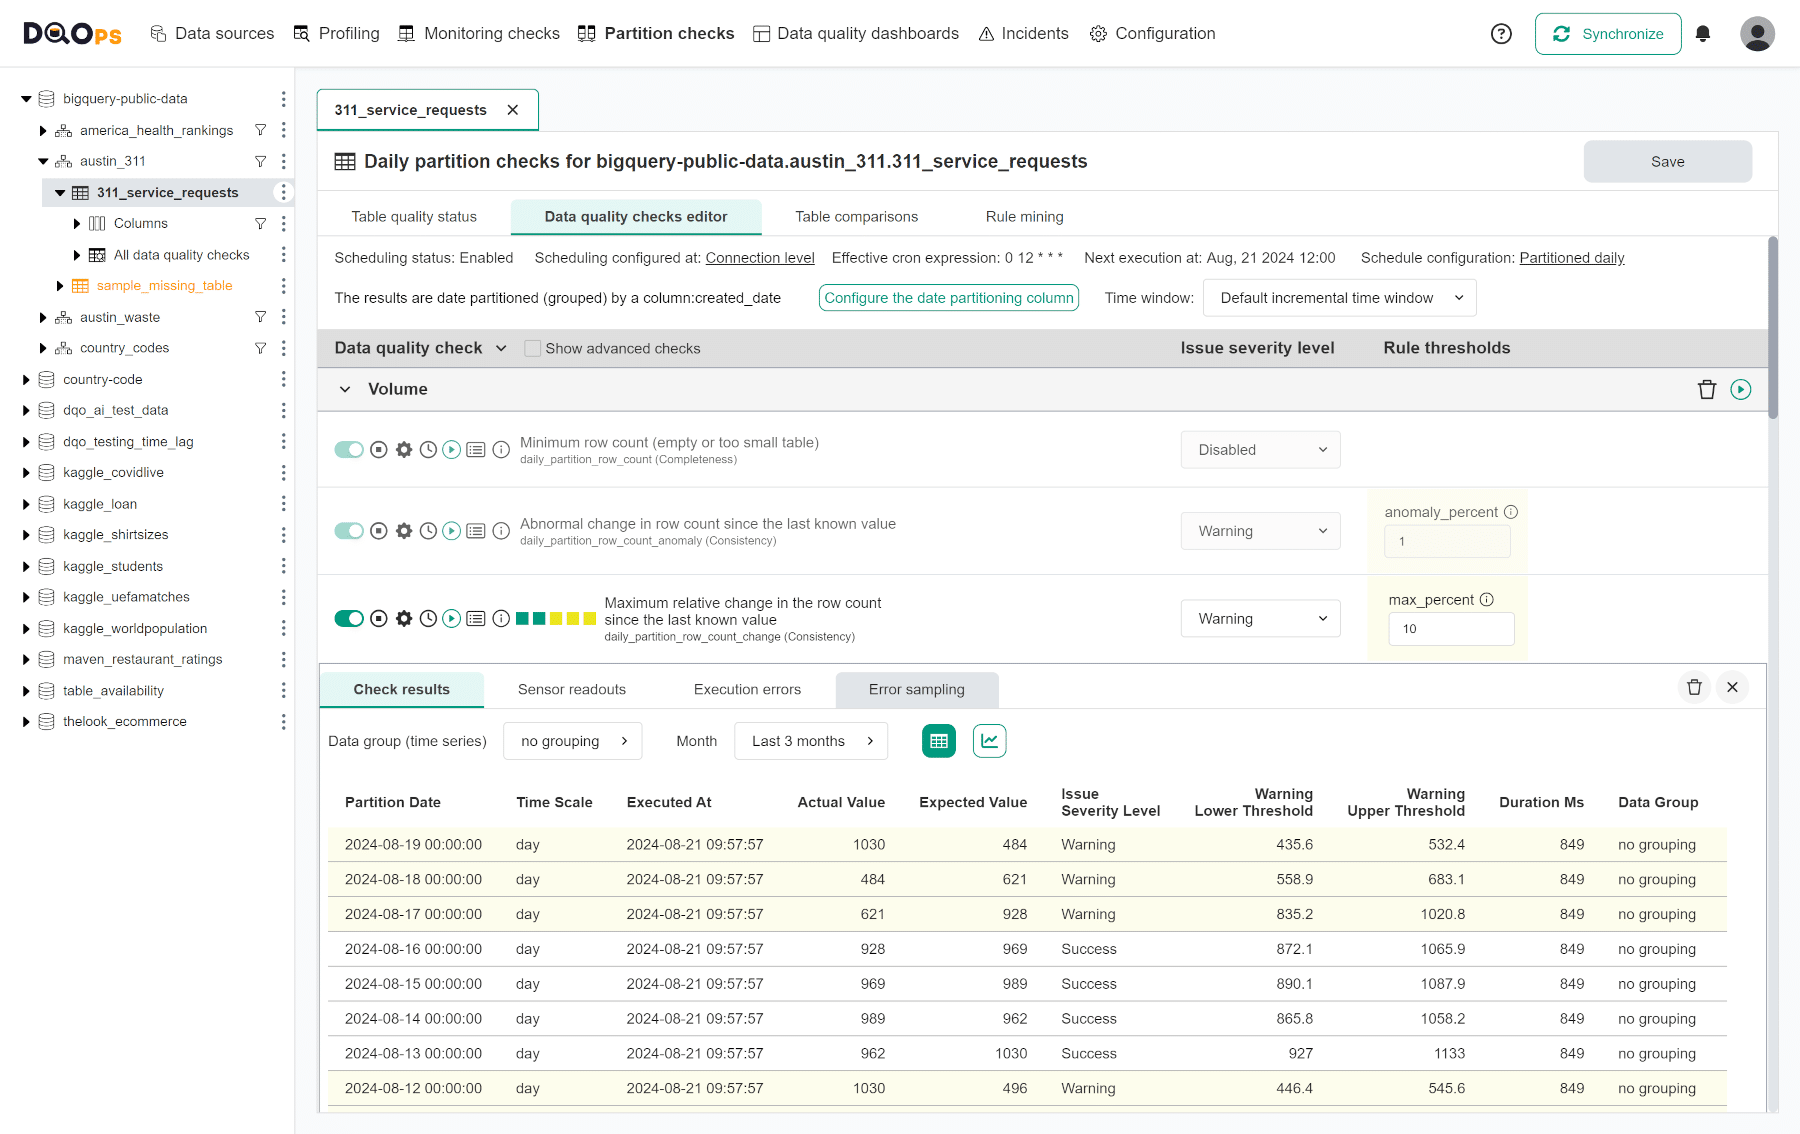Run the Minimum row count check
Screen dimensions: 1800x1134
(x=452, y=450)
